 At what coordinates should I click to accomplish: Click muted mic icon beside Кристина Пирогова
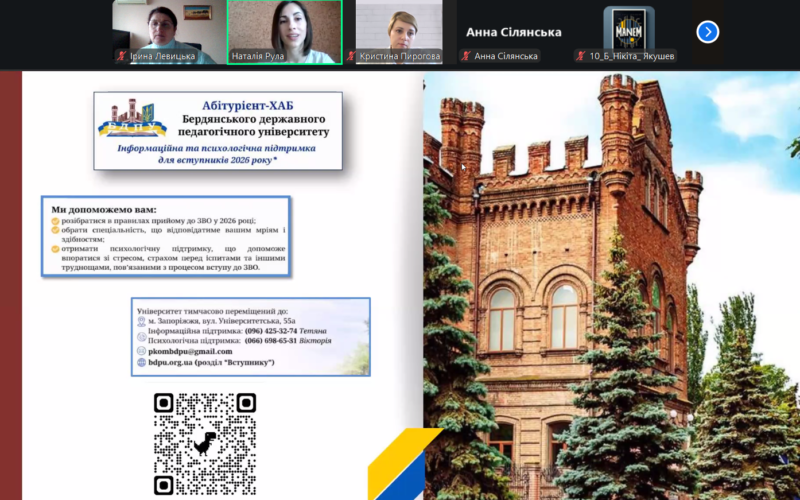[x=351, y=56]
